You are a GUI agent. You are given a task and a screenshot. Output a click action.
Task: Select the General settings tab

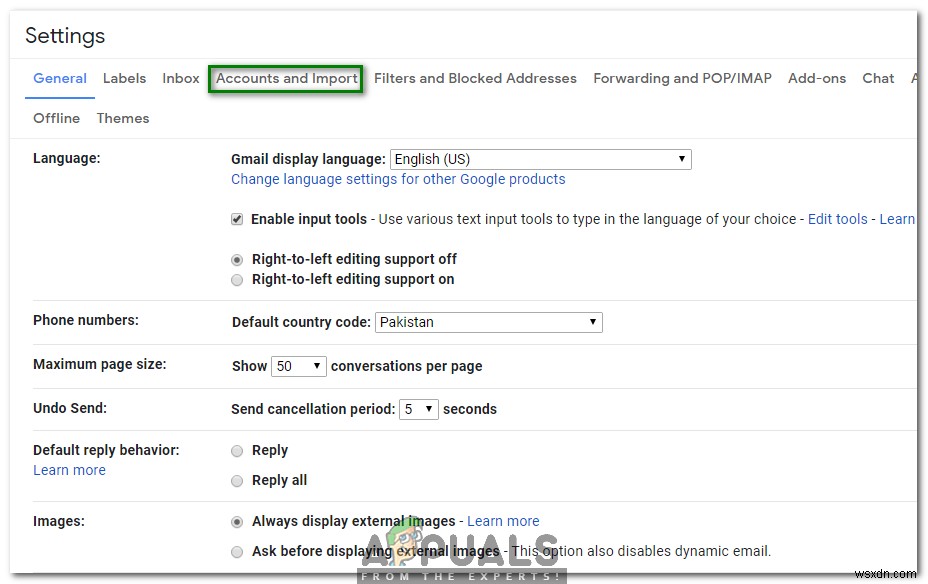click(59, 78)
